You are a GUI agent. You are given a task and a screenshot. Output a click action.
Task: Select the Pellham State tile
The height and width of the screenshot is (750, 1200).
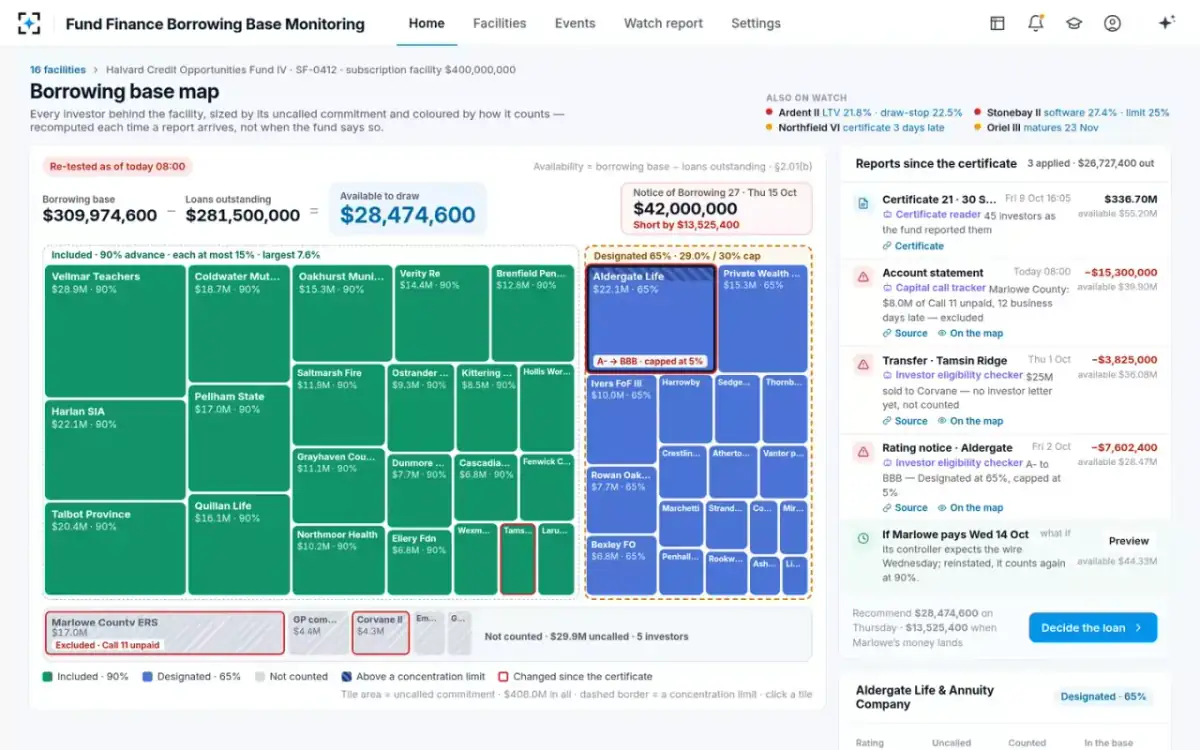239,438
